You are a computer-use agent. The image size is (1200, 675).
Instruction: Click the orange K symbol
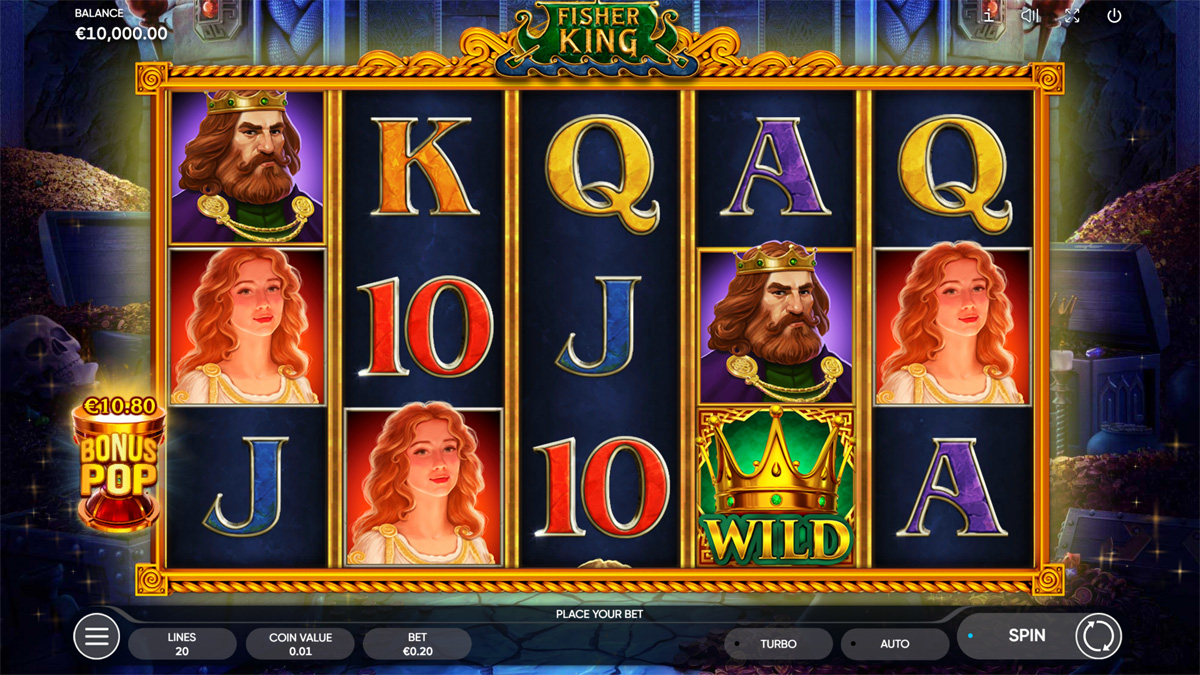coord(423,167)
